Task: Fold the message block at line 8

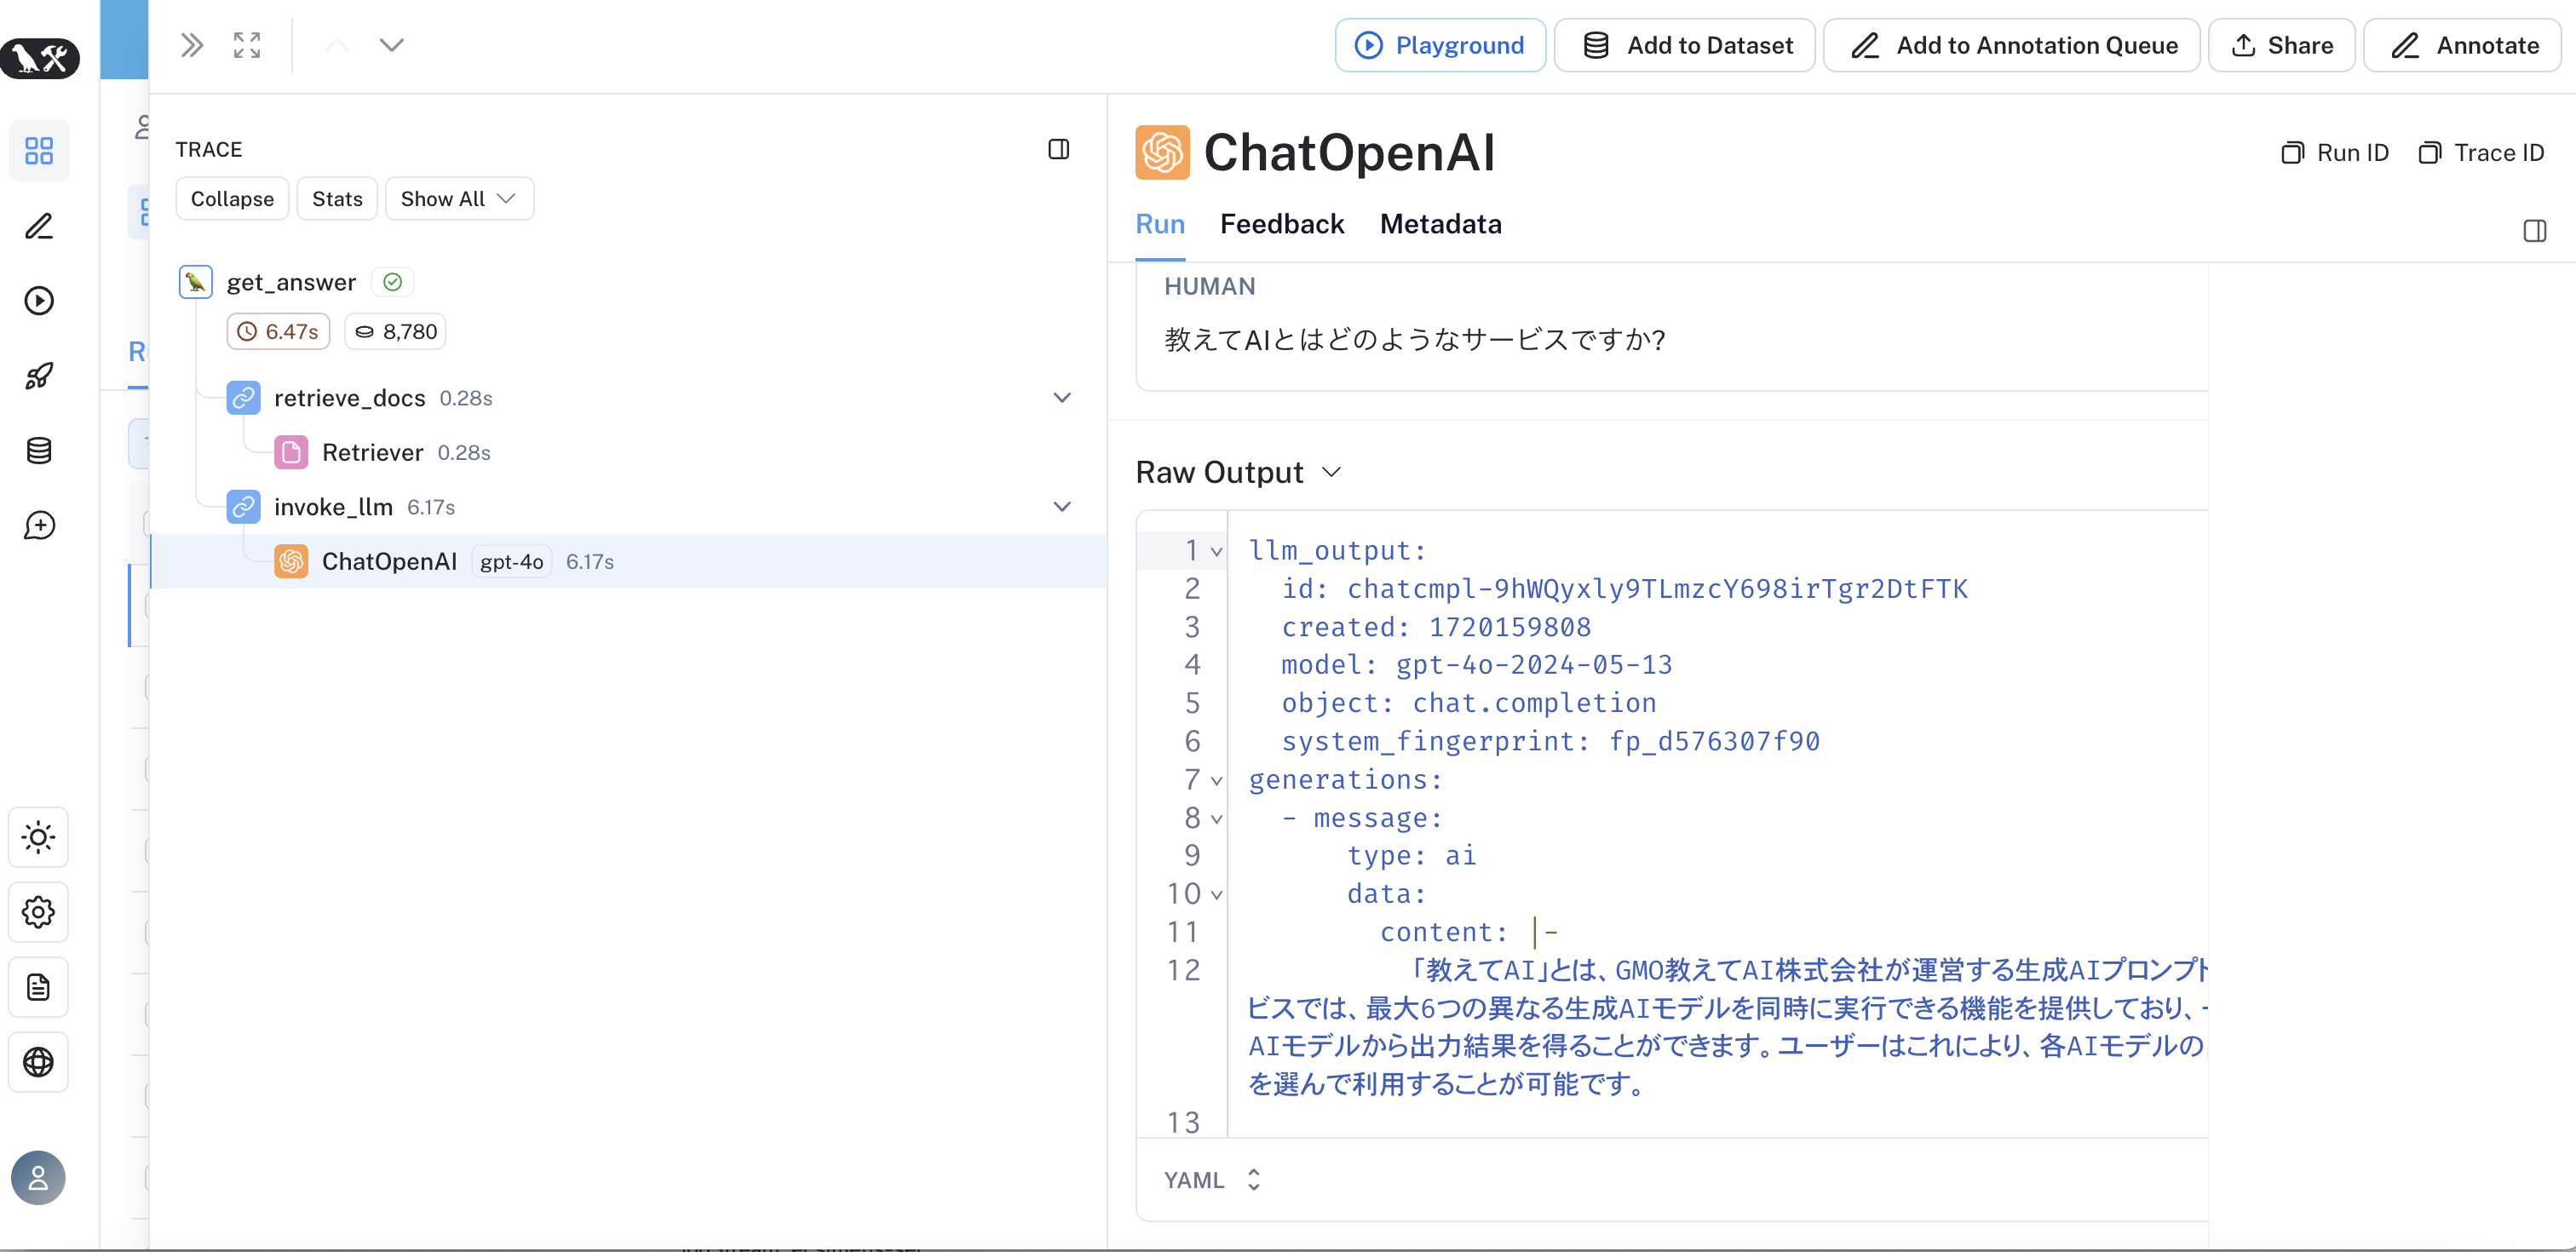Action: point(1217,819)
